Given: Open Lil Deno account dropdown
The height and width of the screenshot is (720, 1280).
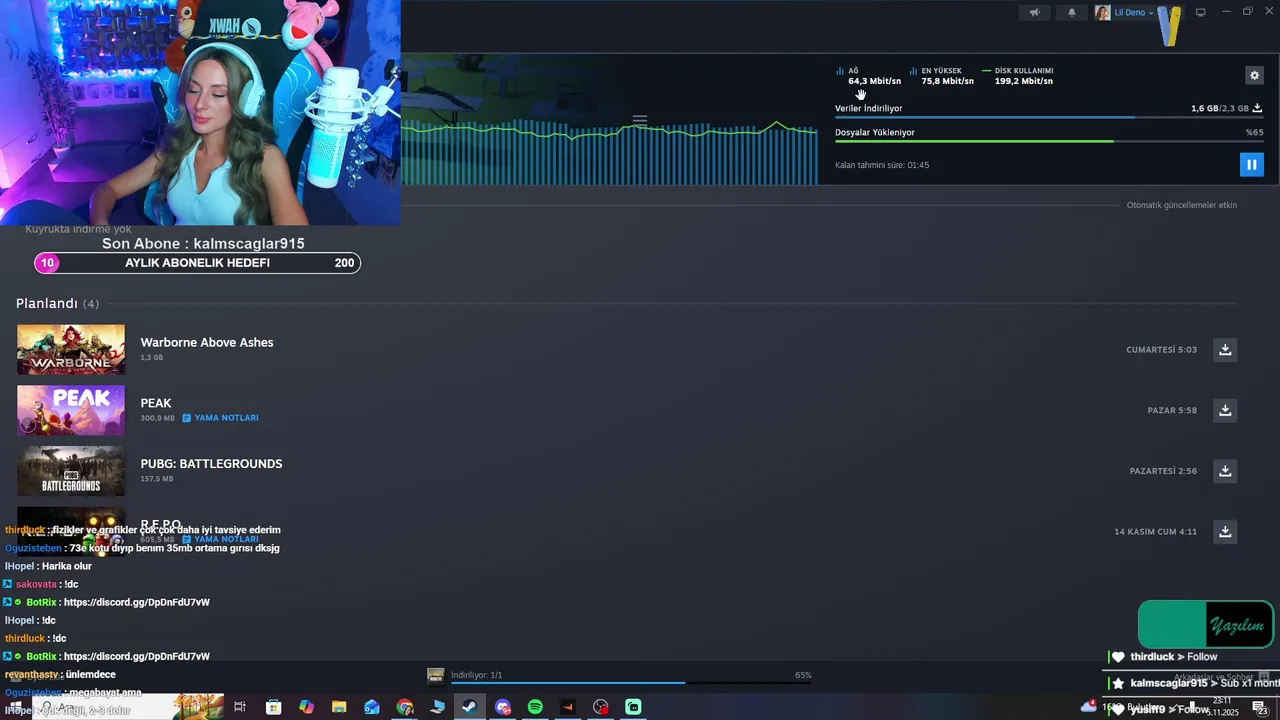Looking at the screenshot, I should click(1134, 13).
